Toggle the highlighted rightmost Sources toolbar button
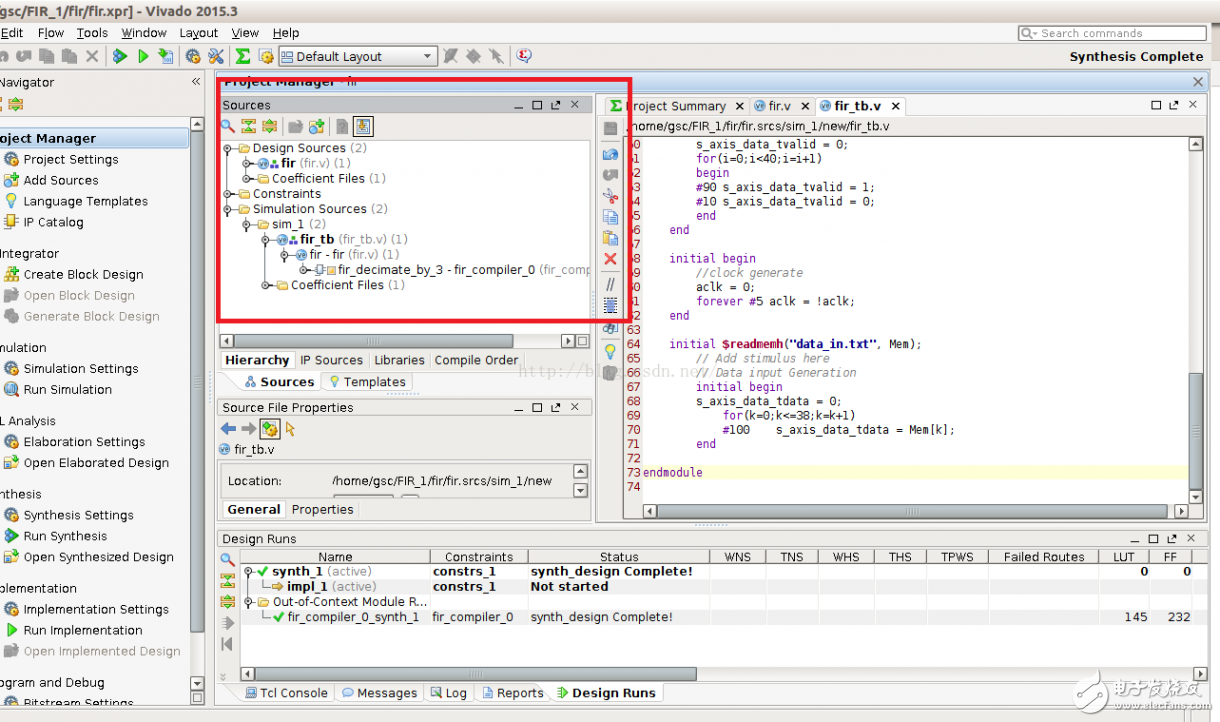This screenshot has height=722, width=1220. [x=363, y=126]
